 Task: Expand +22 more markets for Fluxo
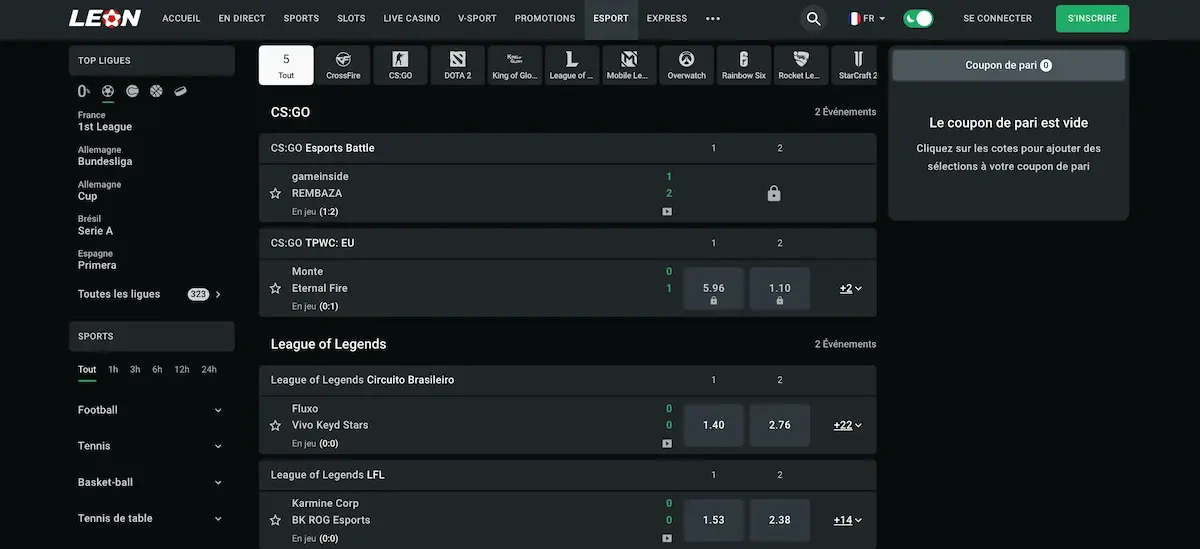pyautogui.click(x=848, y=425)
